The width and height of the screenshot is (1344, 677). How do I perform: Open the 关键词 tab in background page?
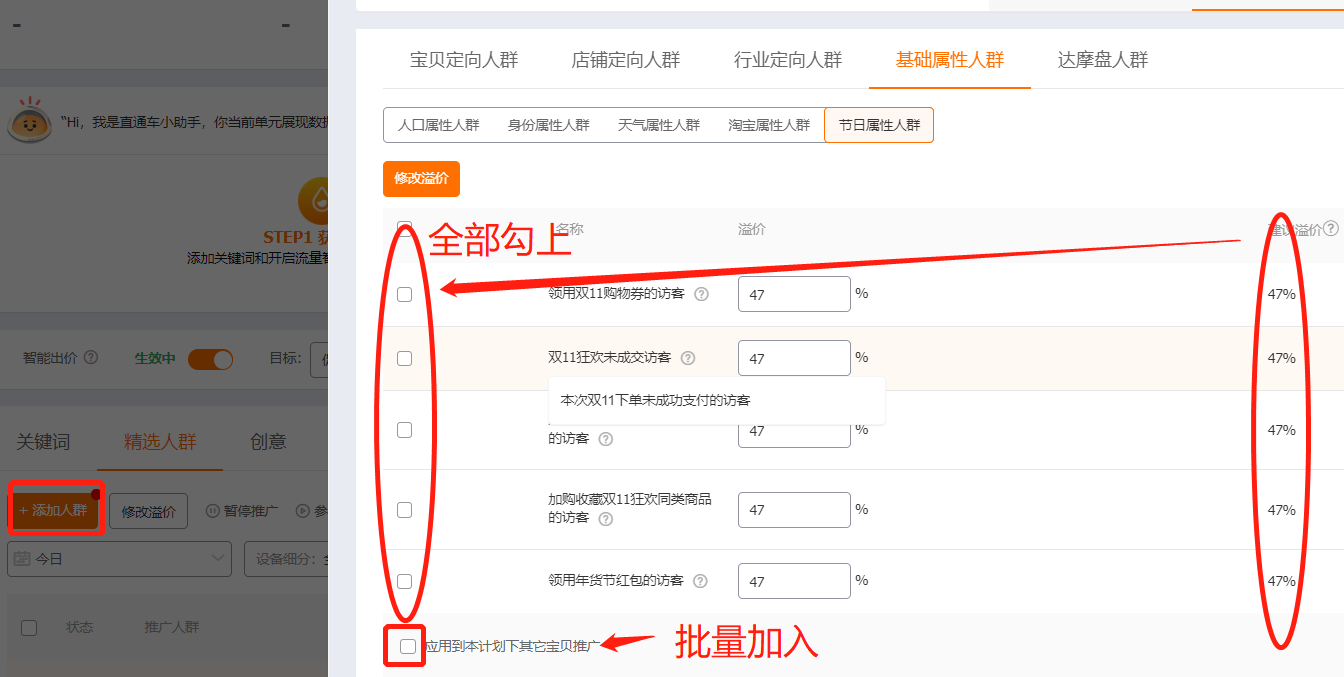43,442
